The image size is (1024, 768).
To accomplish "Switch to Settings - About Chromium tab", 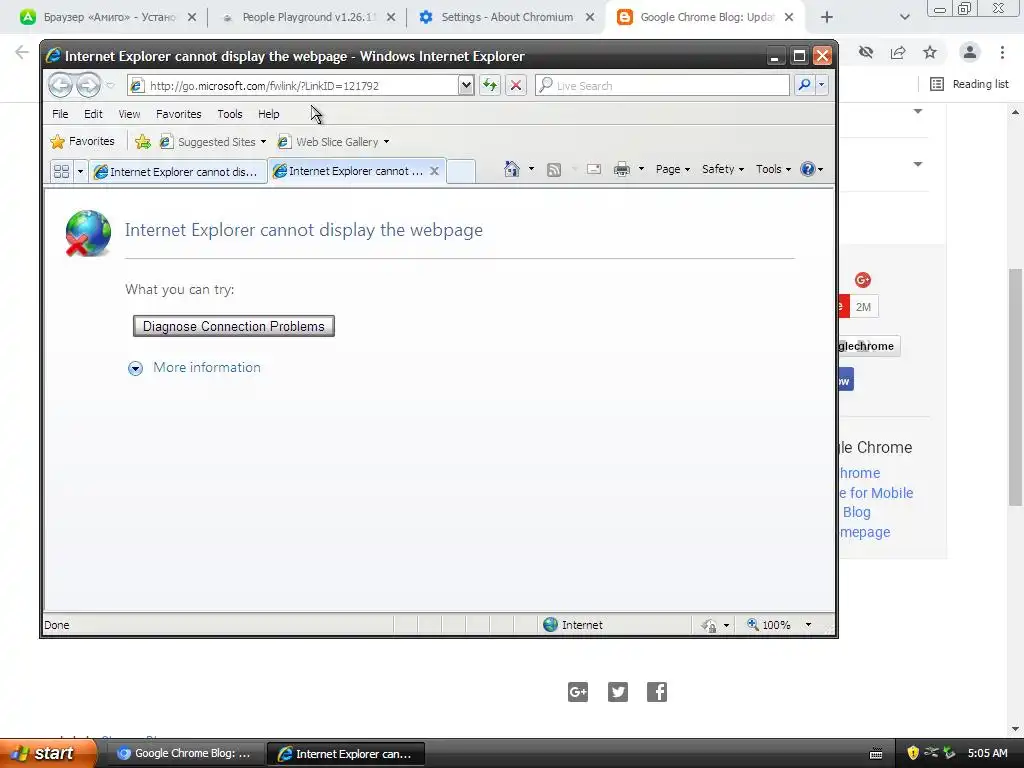I will tap(506, 17).
